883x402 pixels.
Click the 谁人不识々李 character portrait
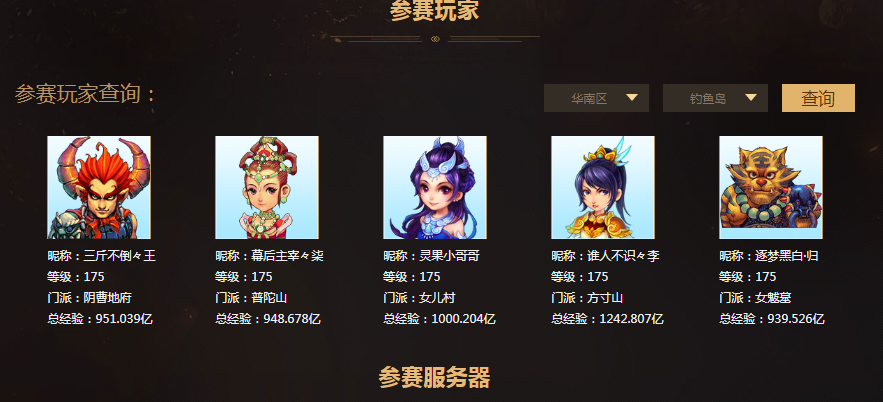tap(603, 187)
